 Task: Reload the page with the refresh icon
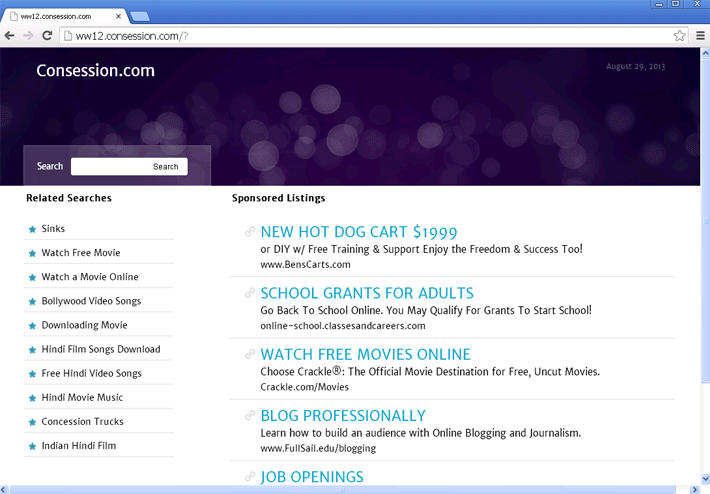[47, 36]
